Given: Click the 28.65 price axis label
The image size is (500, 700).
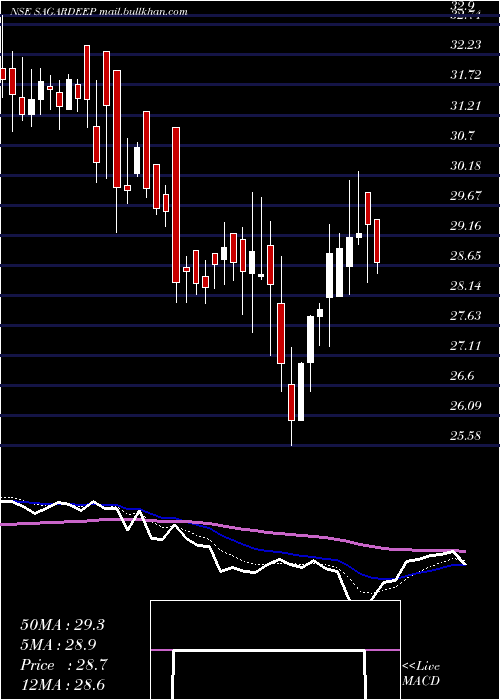Looking at the screenshot, I should click(466, 256).
